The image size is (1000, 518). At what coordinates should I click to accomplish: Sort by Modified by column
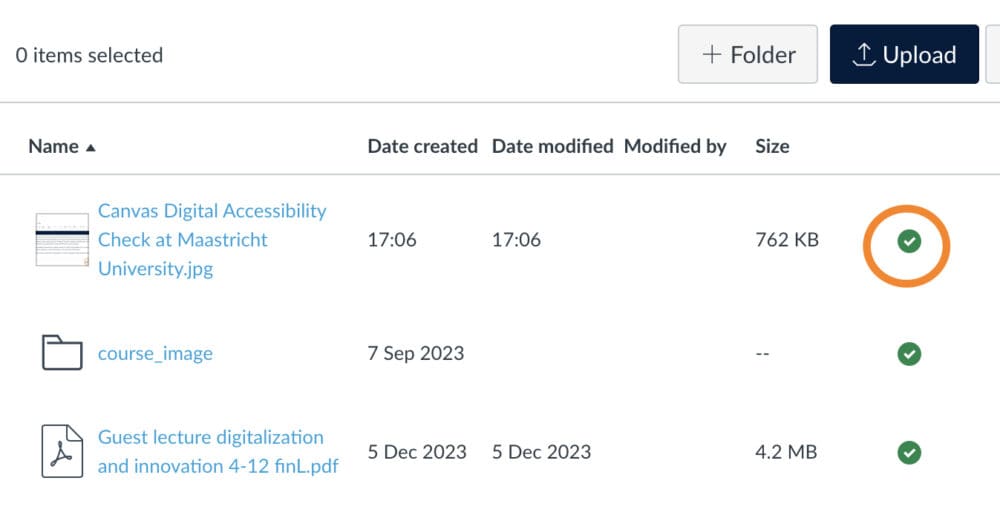[x=675, y=146]
